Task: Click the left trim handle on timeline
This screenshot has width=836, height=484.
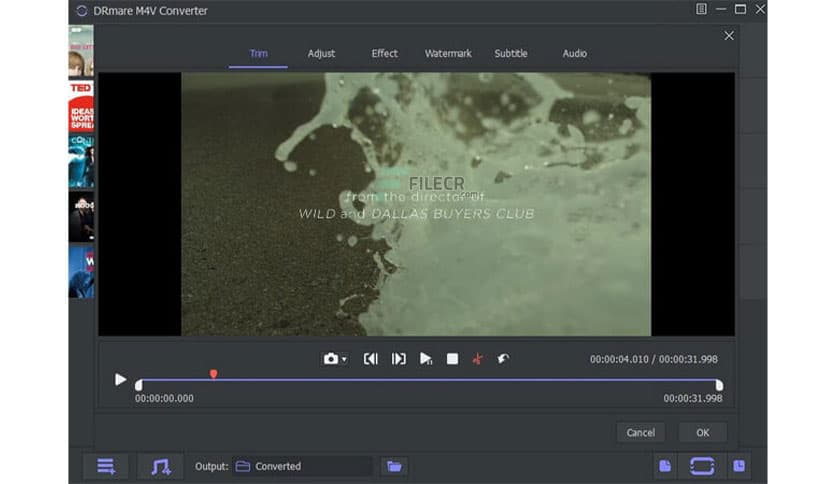Action: pos(139,384)
